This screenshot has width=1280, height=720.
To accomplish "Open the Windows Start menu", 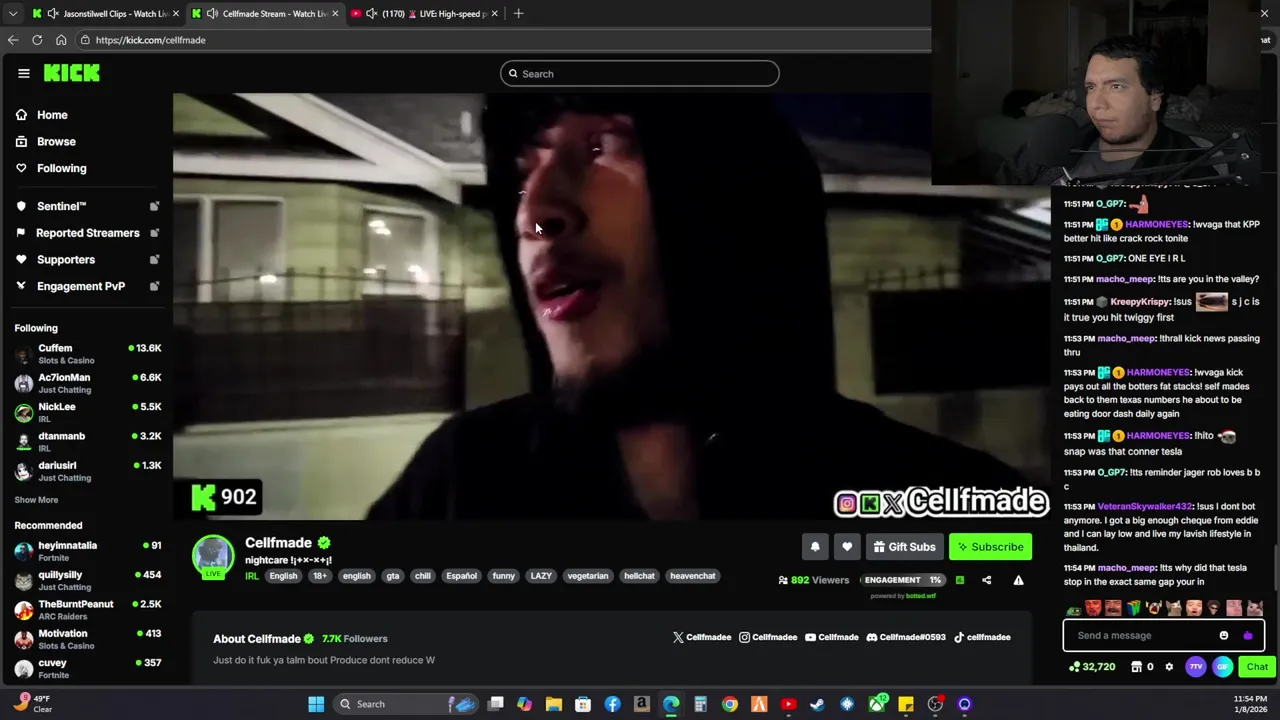I will point(316,704).
